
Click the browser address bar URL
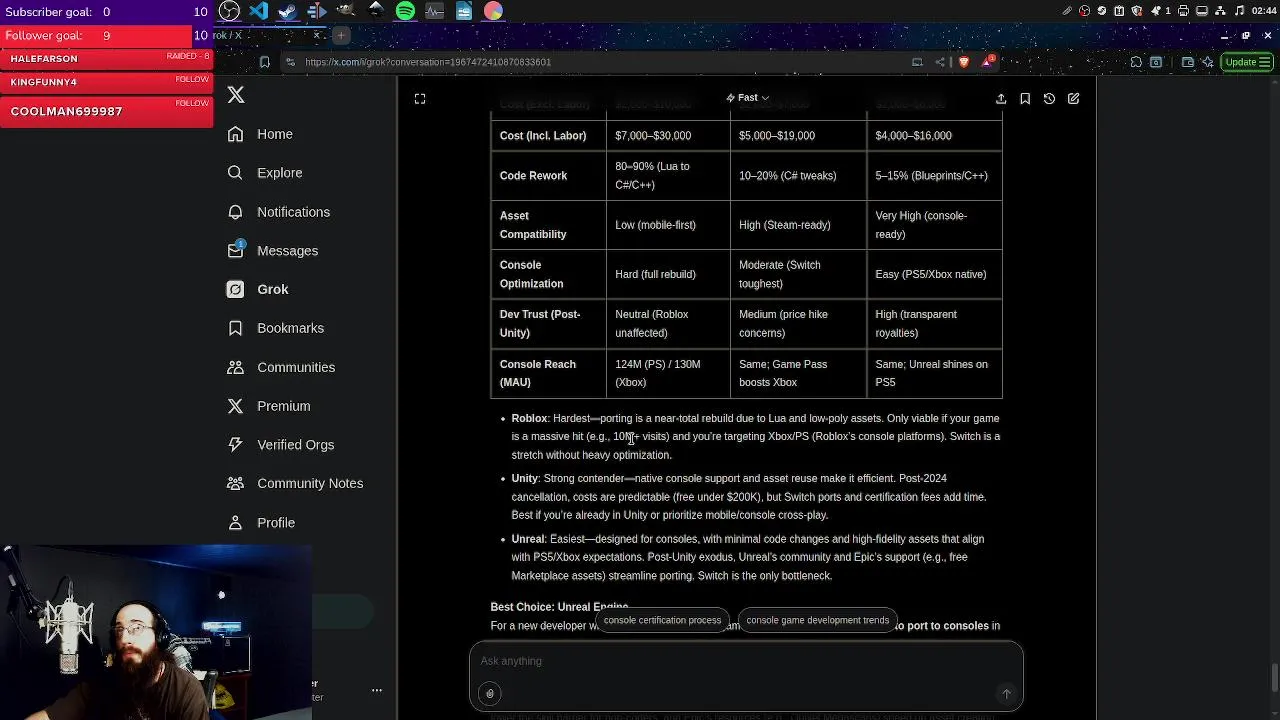(x=428, y=62)
